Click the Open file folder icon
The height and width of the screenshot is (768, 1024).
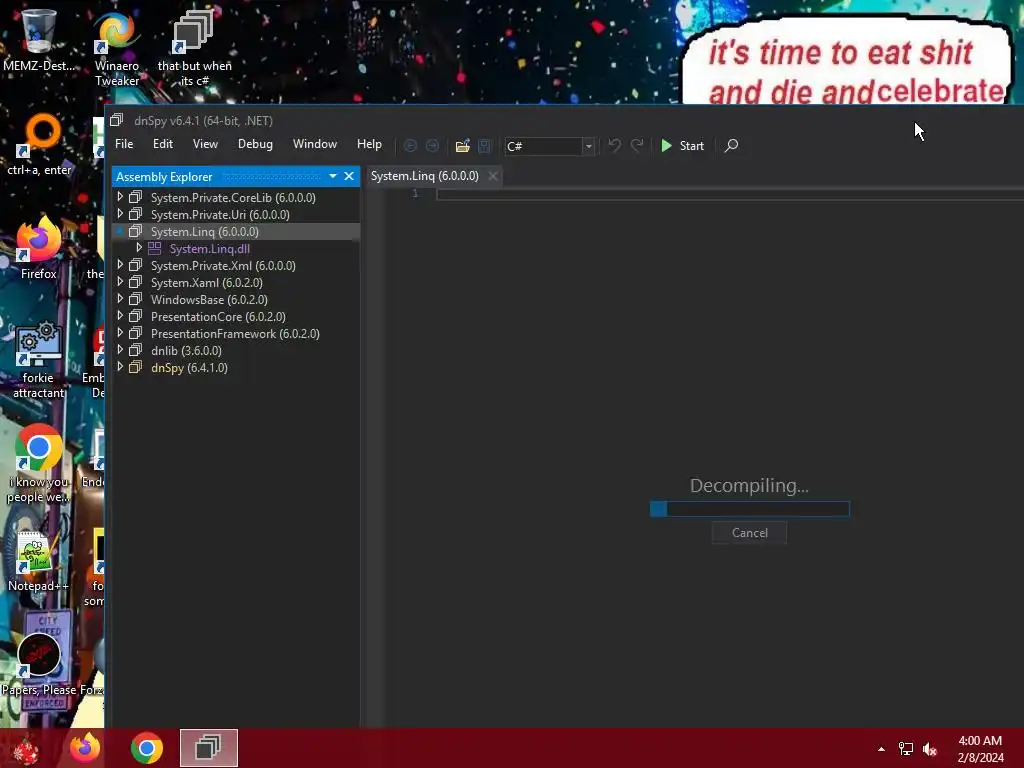pos(462,146)
